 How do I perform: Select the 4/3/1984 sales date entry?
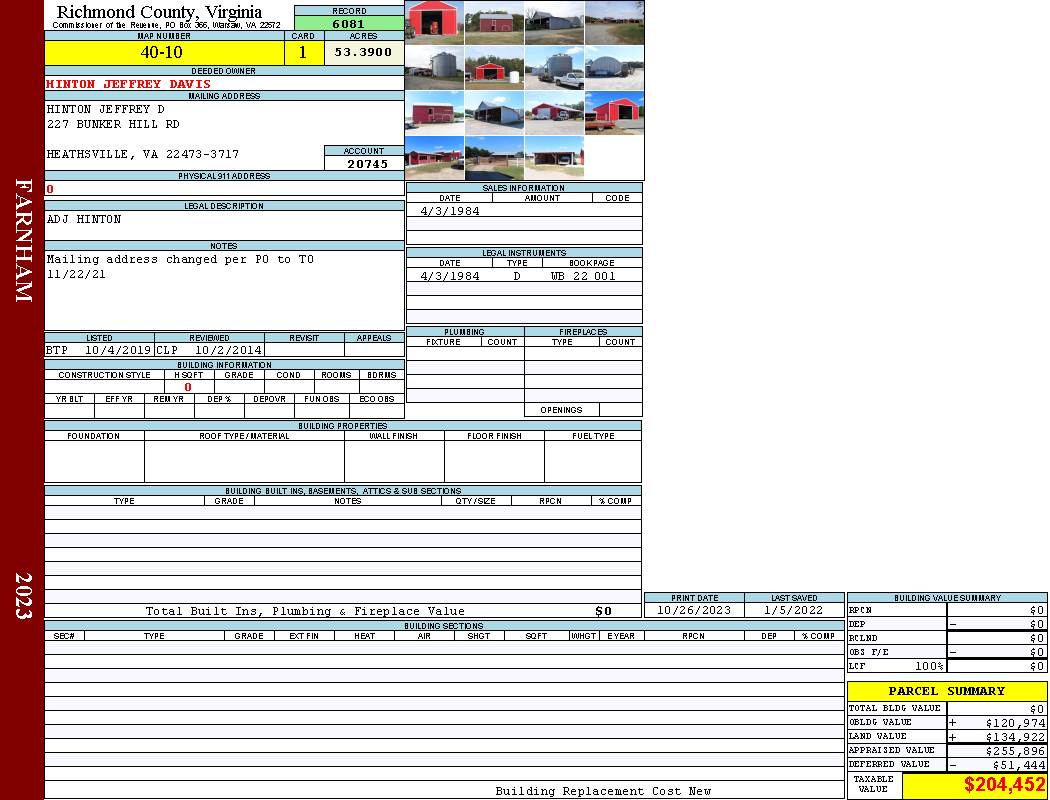[450, 211]
